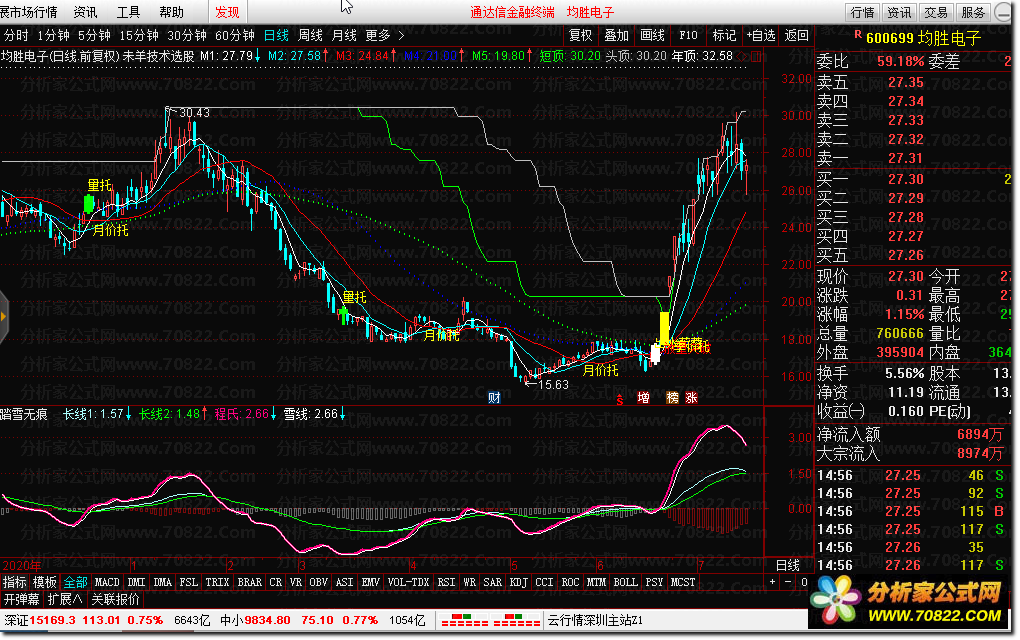Viewport: 1020px width, 640px height.
Task: Switch indicator to BRAR
Action: pos(250,582)
